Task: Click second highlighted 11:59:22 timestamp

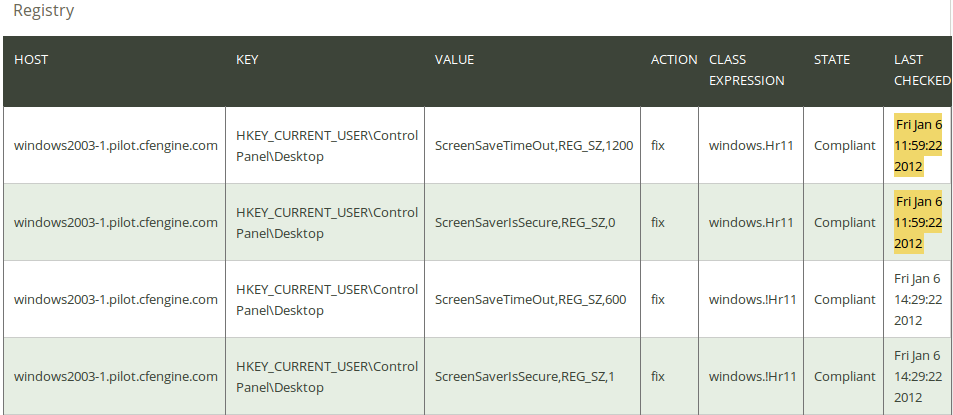Action: [918, 222]
